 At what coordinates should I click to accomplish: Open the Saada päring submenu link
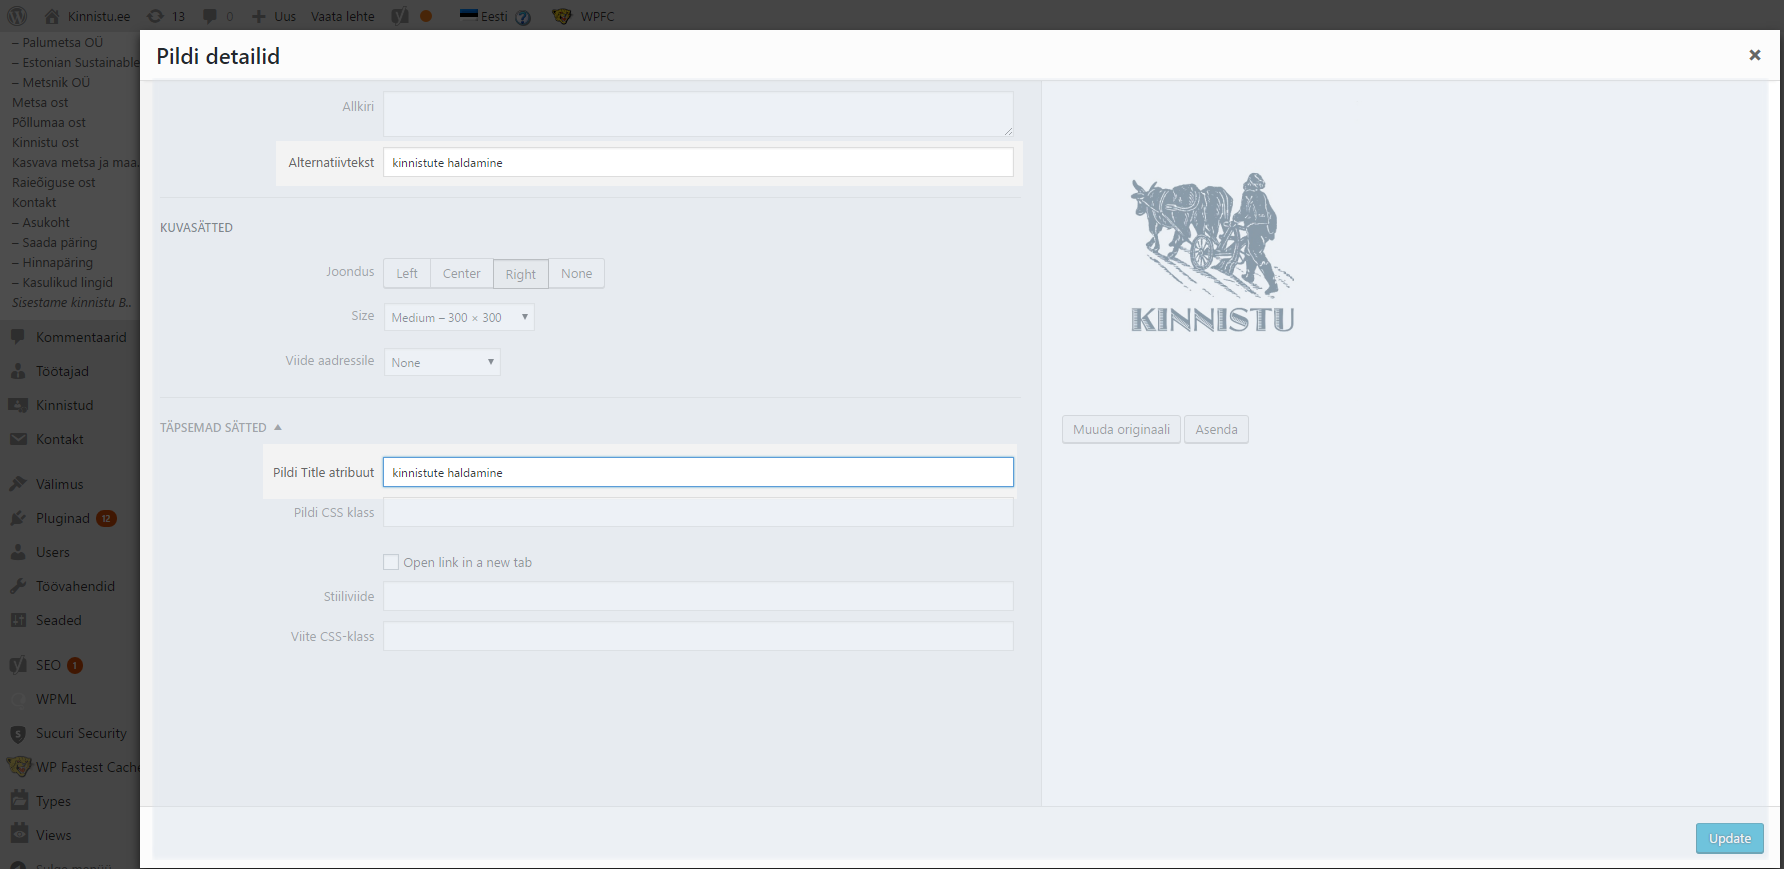(x=54, y=242)
